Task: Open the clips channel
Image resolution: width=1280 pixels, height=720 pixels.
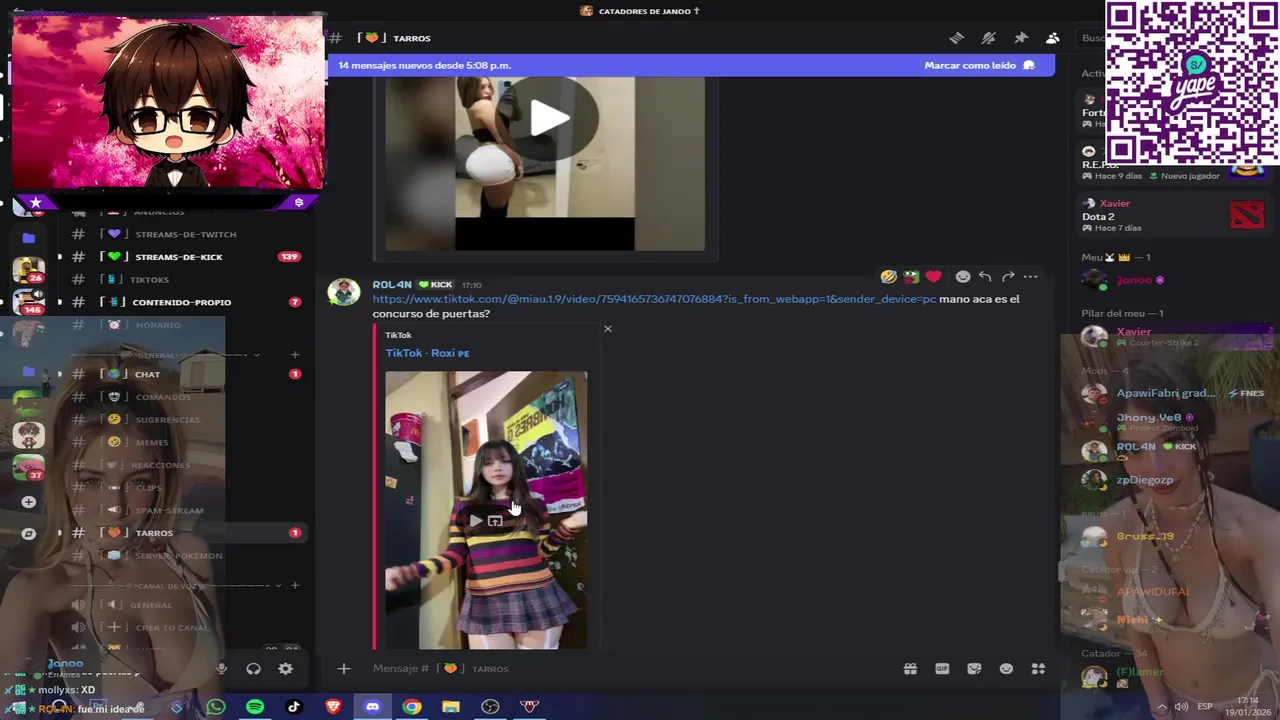Action: pyautogui.click(x=148, y=488)
